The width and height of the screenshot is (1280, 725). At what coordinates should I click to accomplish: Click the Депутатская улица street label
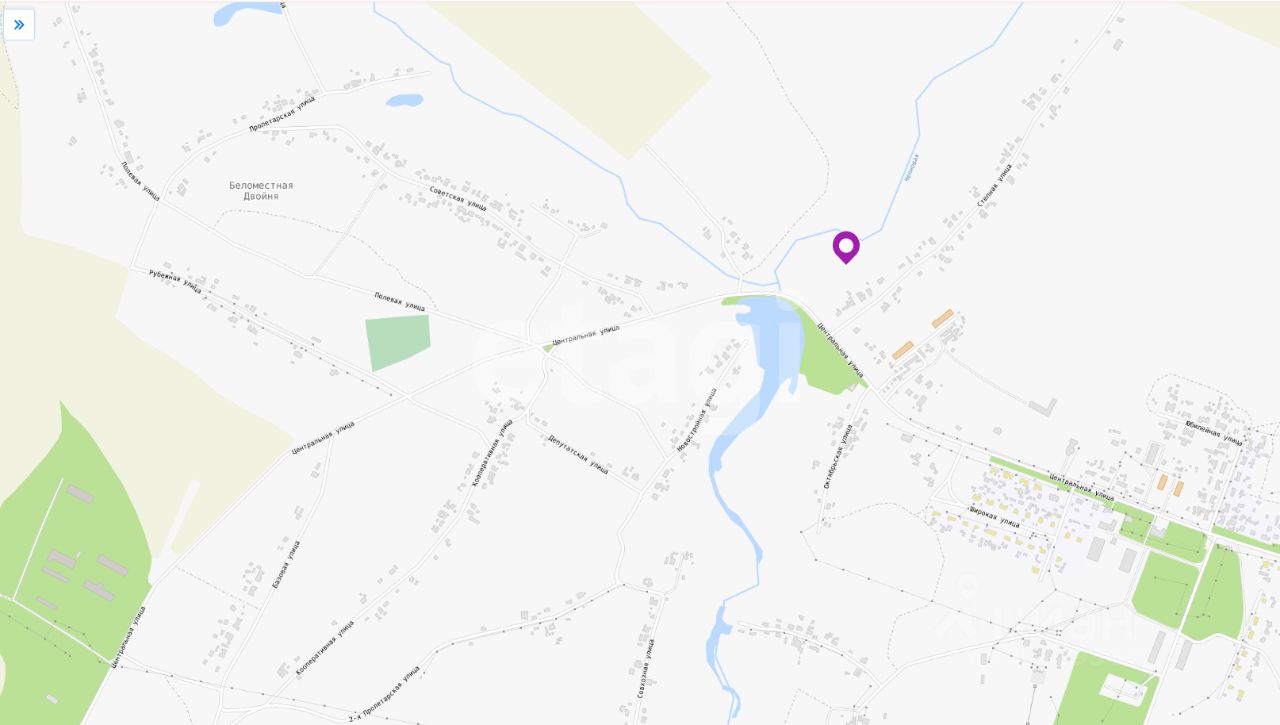[578, 454]
